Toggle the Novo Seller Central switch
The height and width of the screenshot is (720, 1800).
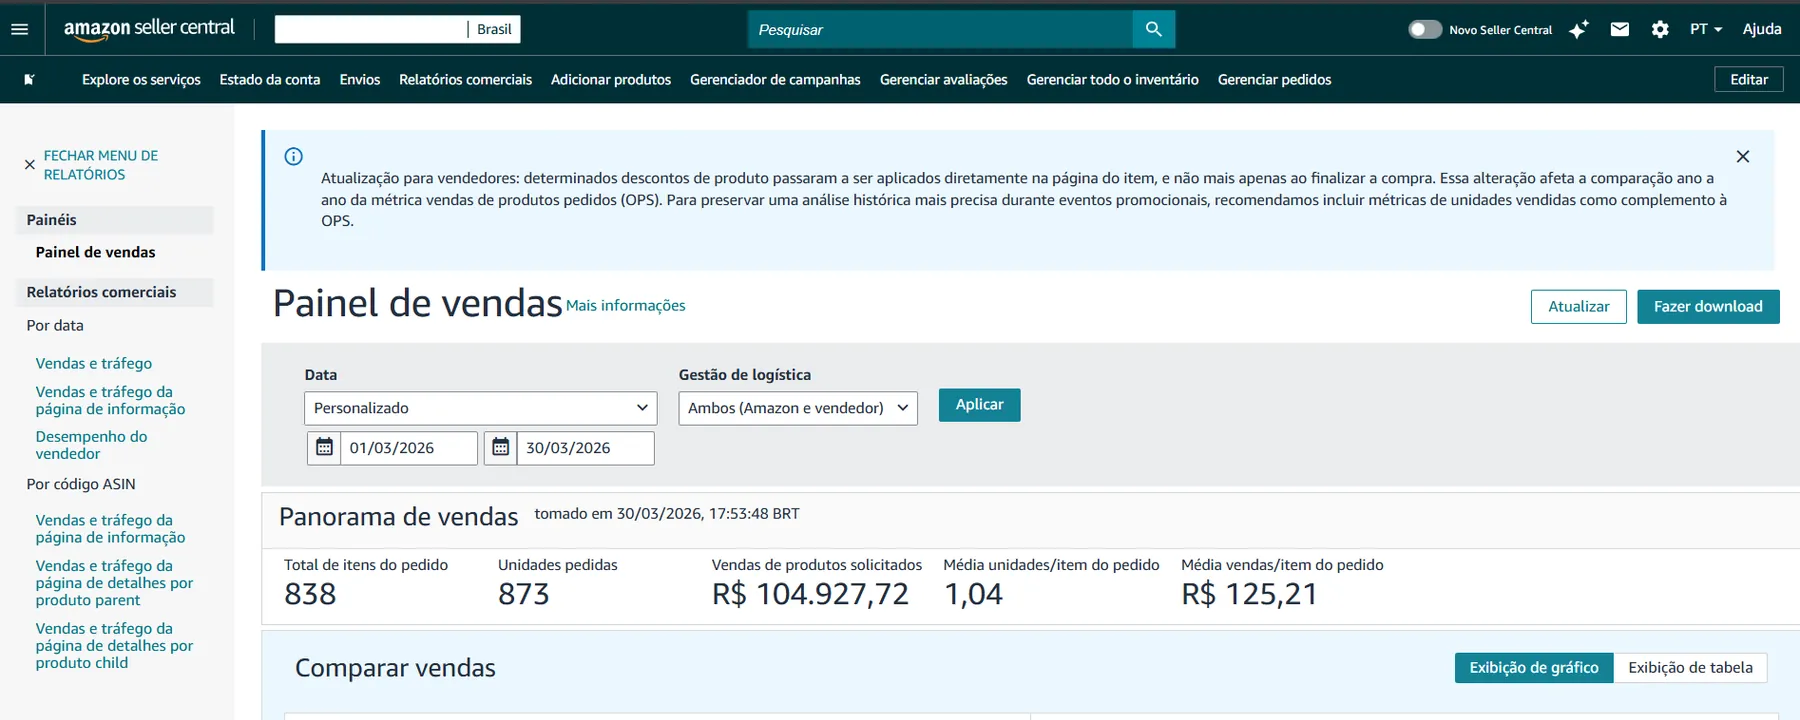[x=1425, y=29]
